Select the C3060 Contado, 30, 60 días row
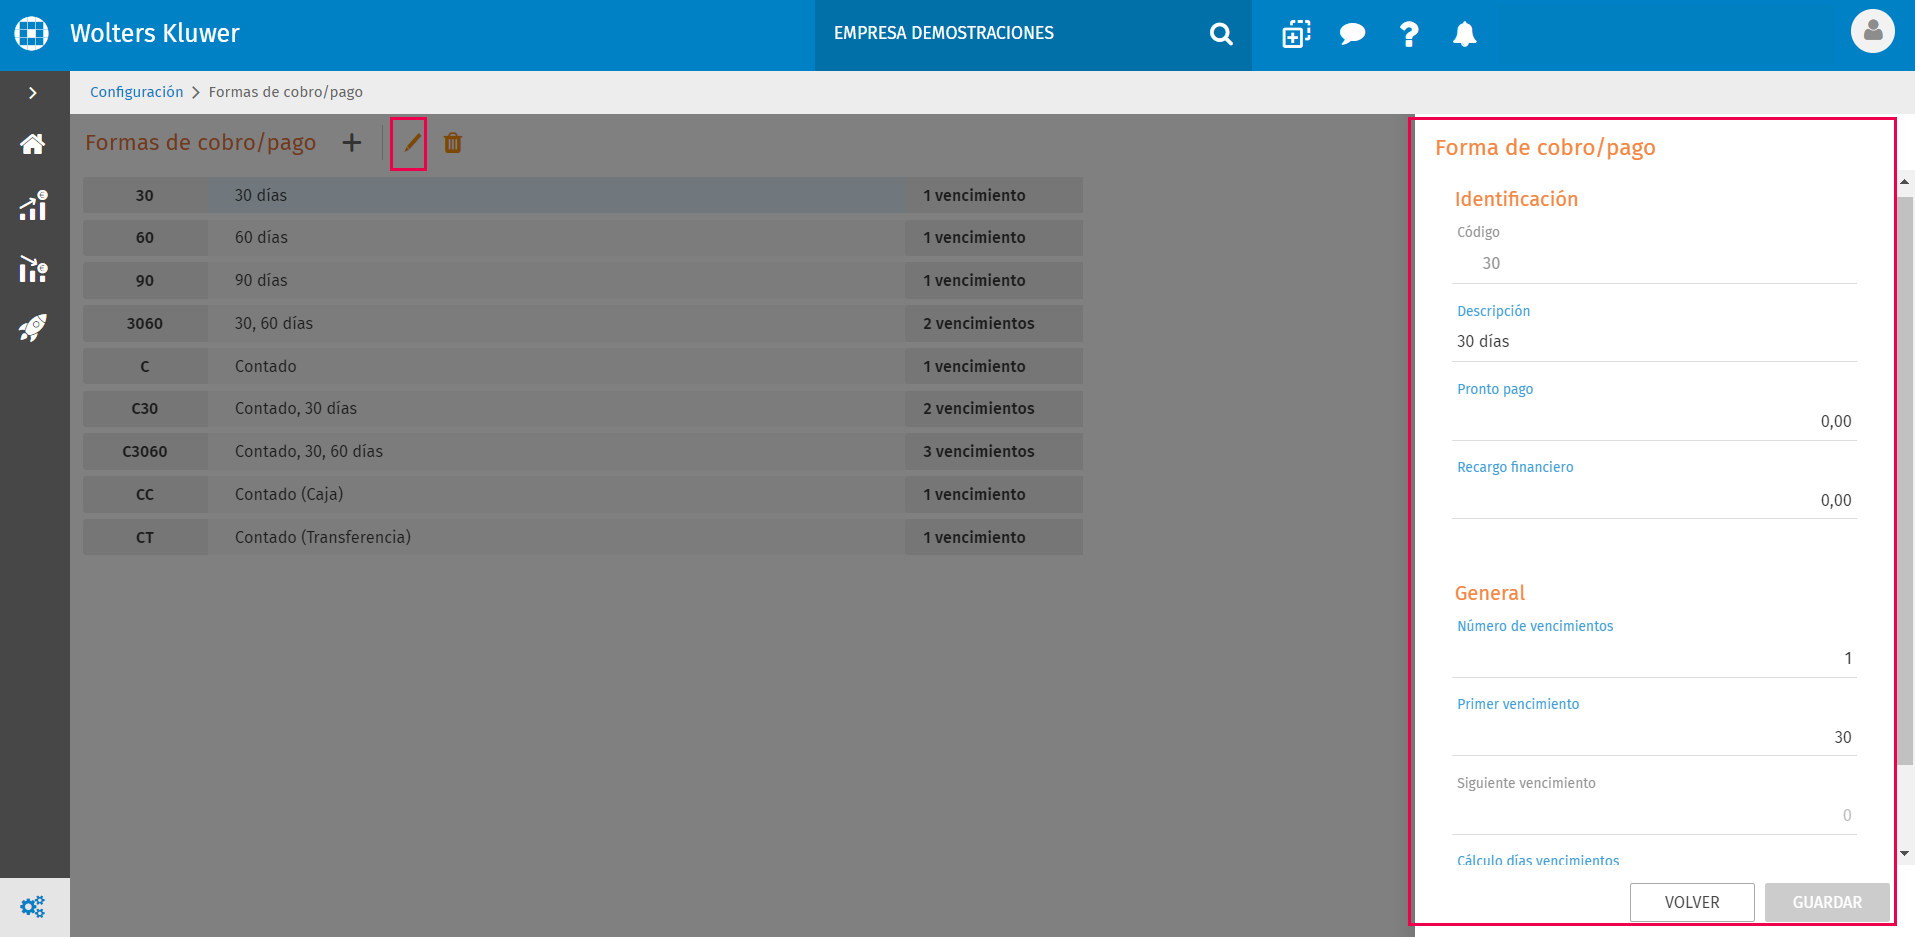Viewport: 1915px width, 937px height. tap(583, 452)
